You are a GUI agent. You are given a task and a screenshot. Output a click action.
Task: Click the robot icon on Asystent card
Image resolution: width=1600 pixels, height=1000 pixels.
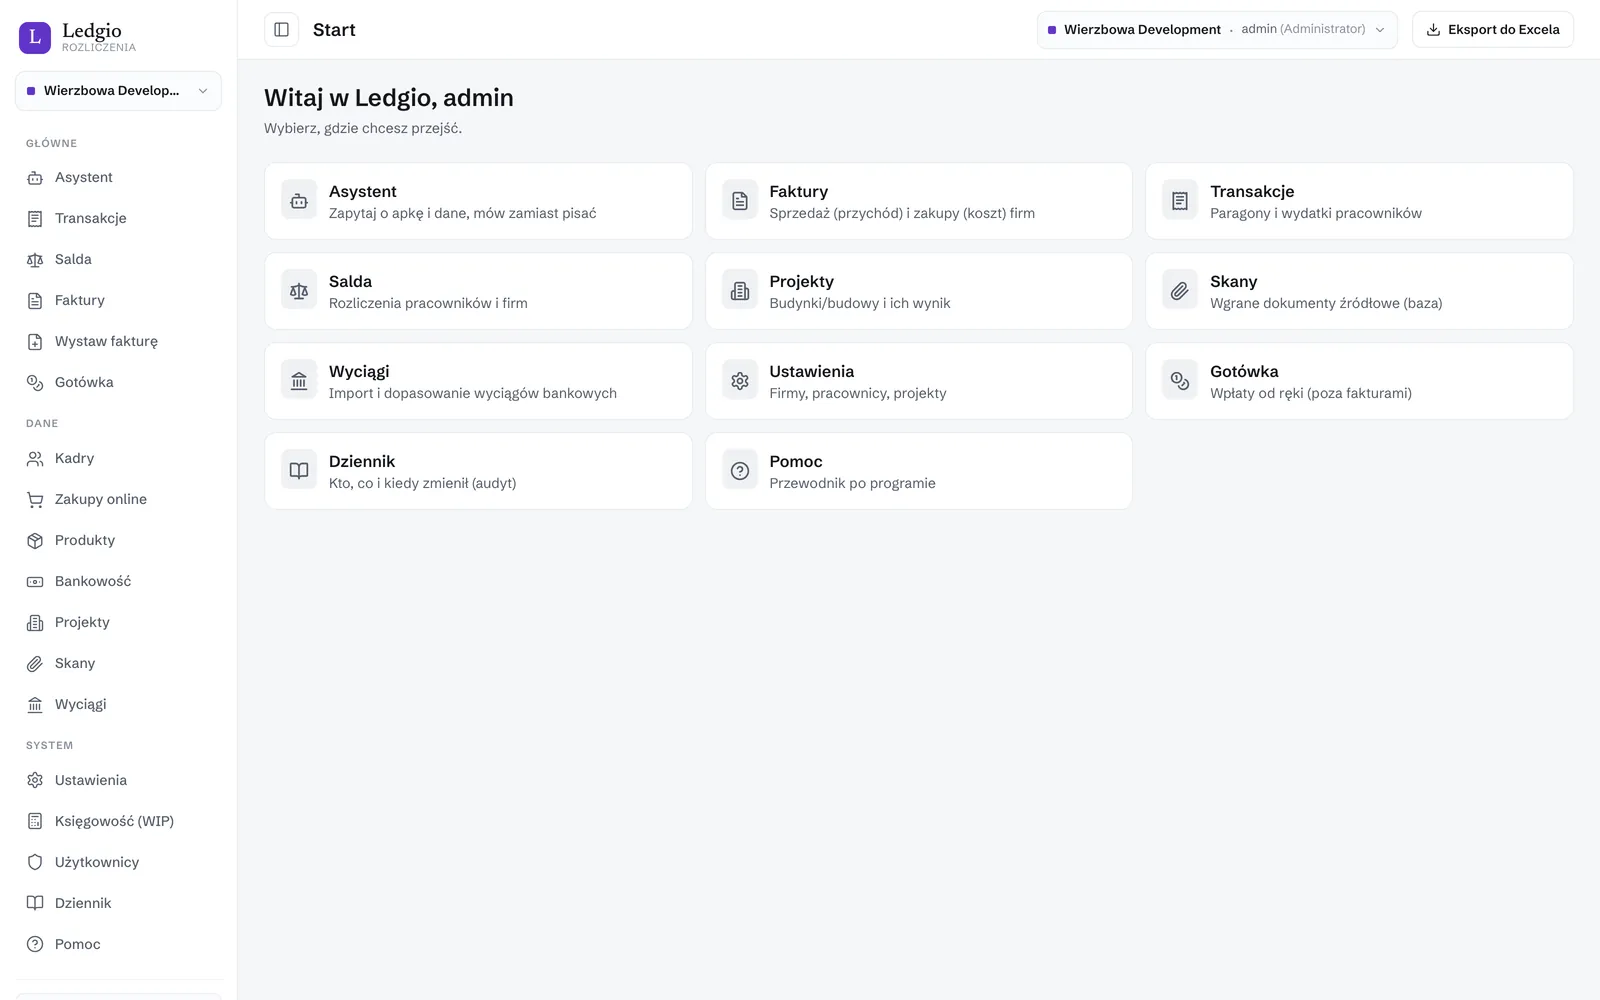(299, 202)
